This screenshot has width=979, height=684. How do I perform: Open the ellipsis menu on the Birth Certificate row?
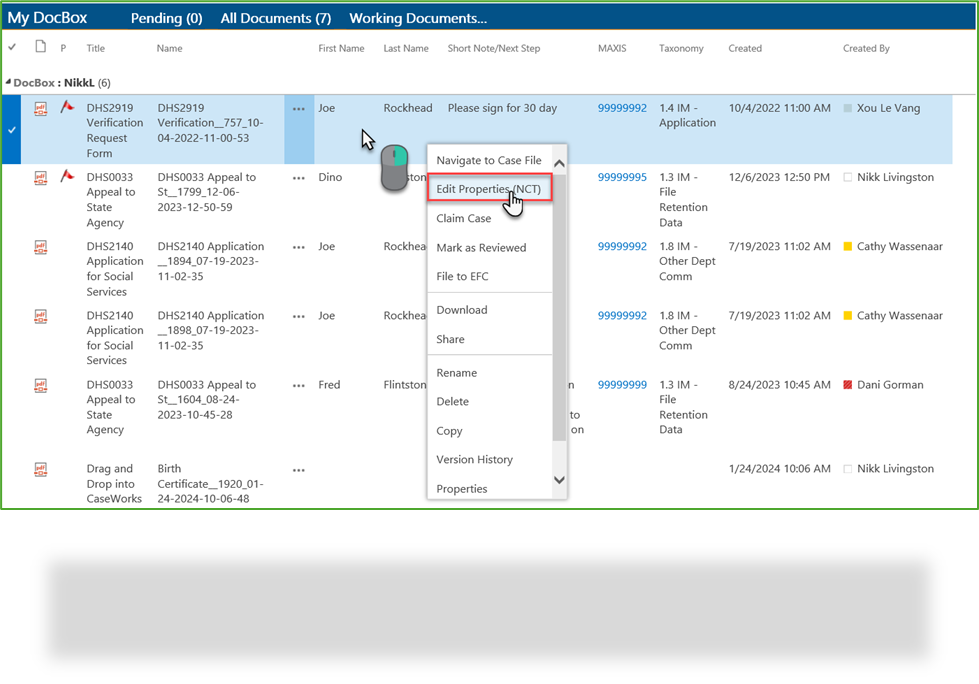[297, 469]
